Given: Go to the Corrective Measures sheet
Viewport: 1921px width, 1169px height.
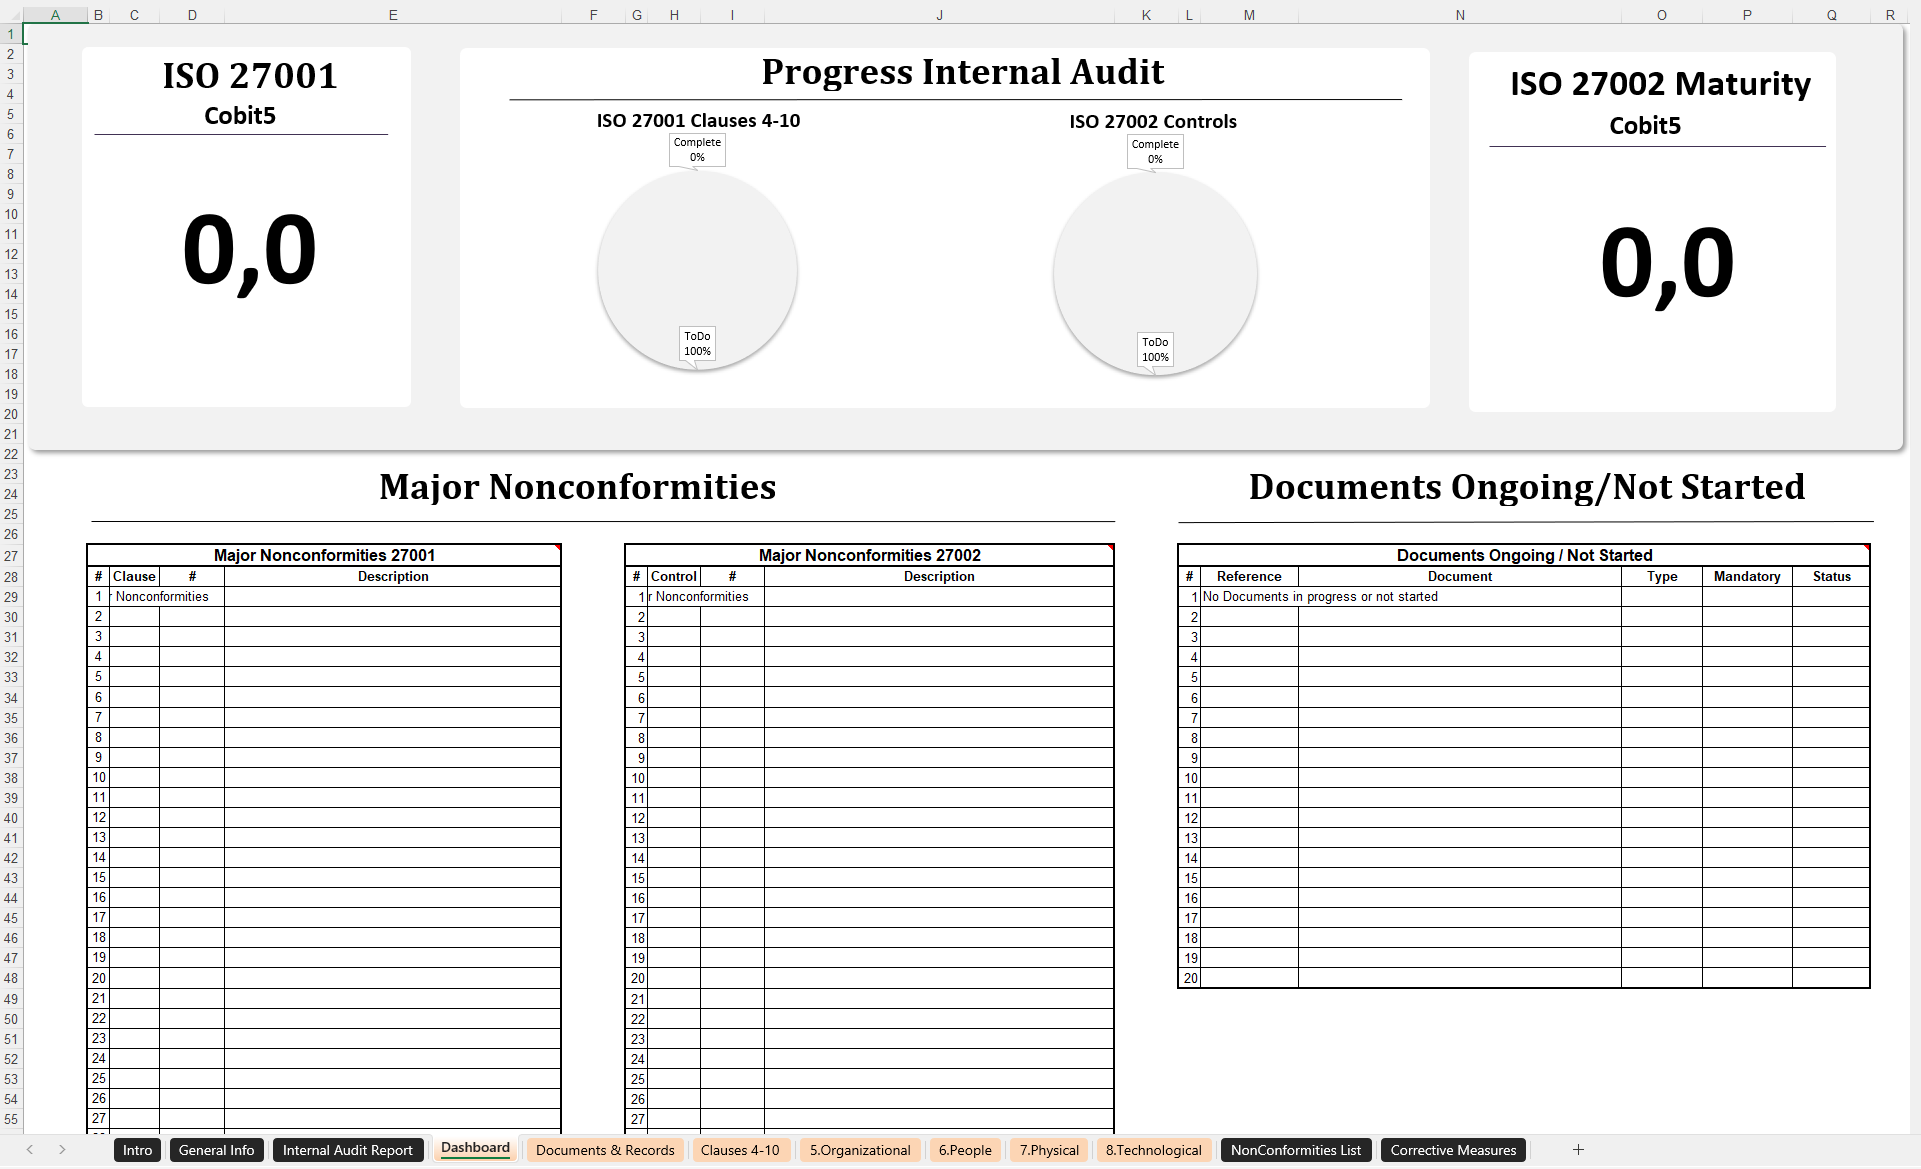Looking at the screenshot, I should click(1452, 1150).
